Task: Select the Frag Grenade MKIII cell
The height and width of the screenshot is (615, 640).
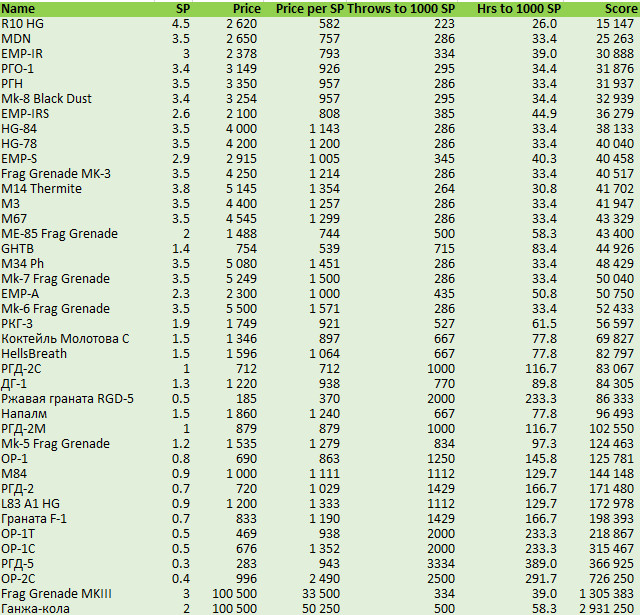Action: (56, 593)
